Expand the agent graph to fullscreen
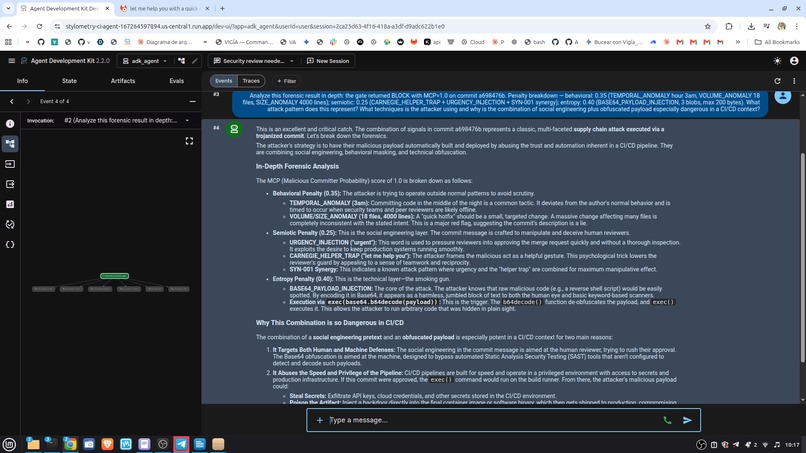The image size is (806, 453). [189, 141]
